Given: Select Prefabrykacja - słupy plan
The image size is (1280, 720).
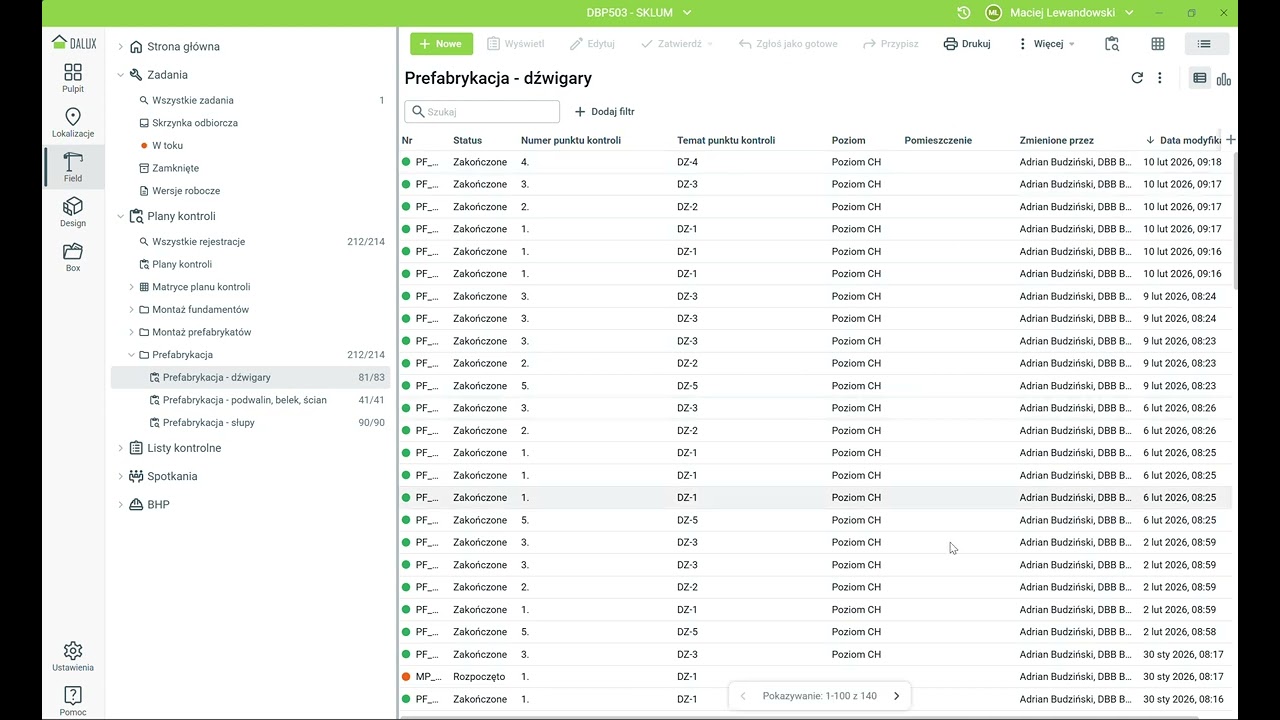Looking at the screenshot, I should pyautogui.click(x=209, y=423).
